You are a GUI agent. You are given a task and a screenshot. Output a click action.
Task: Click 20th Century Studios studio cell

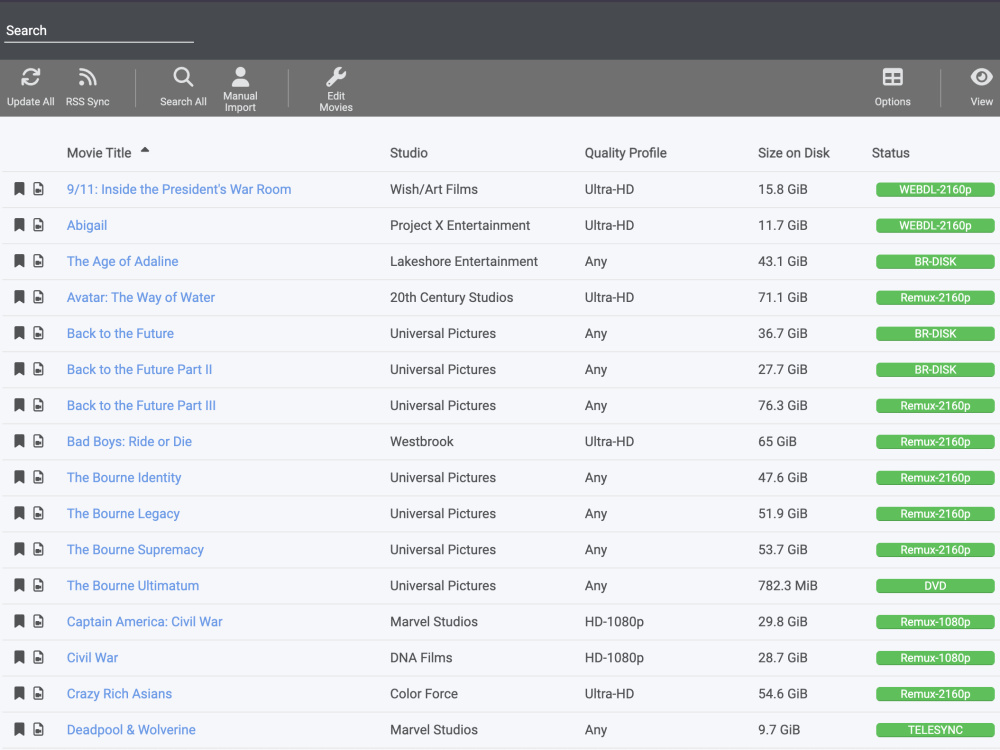452,297
